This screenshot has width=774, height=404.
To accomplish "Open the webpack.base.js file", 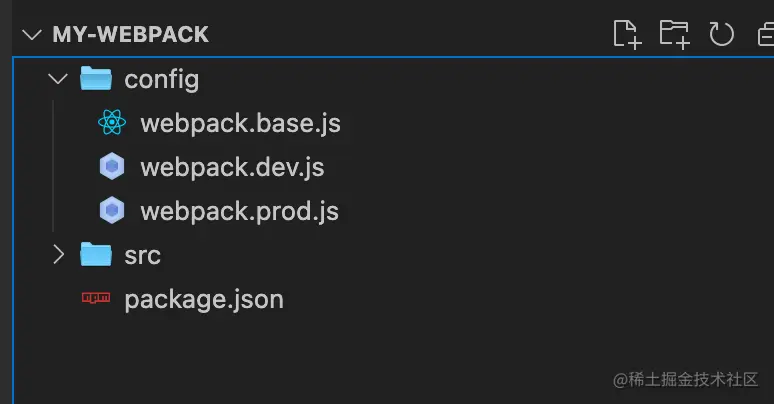I will [x=240, y=123].
